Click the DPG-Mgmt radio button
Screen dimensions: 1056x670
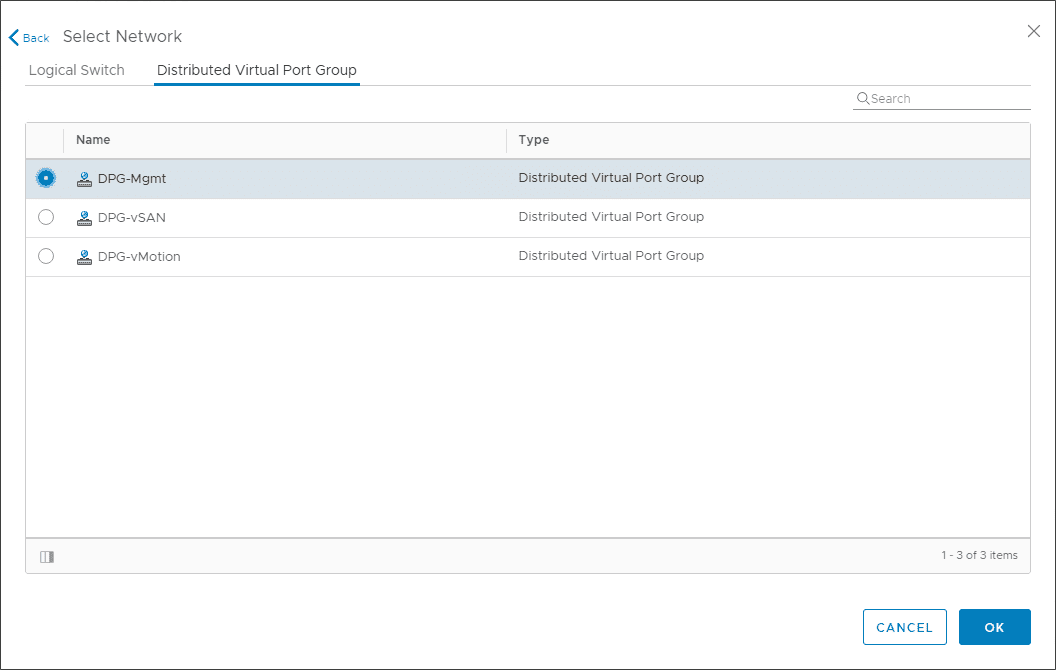45,177
